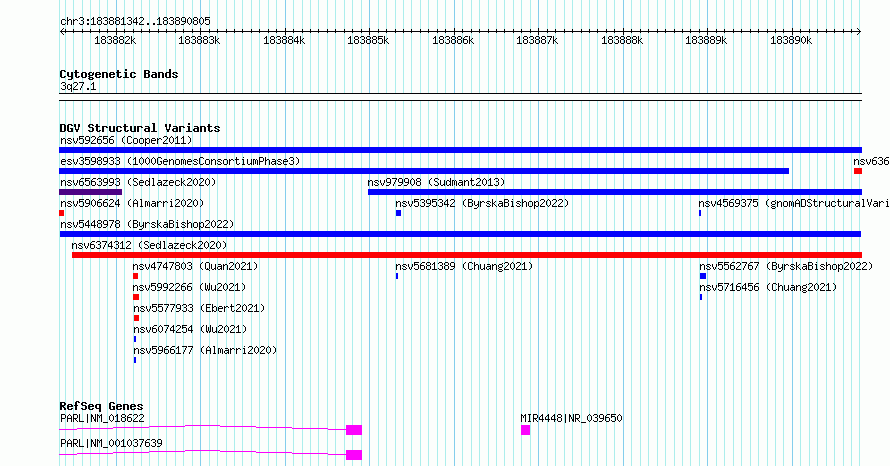This screenshot has height=466, width=890.
Task: Open the MIR4448|NR_039650 gene label
Action: point(571,418)
